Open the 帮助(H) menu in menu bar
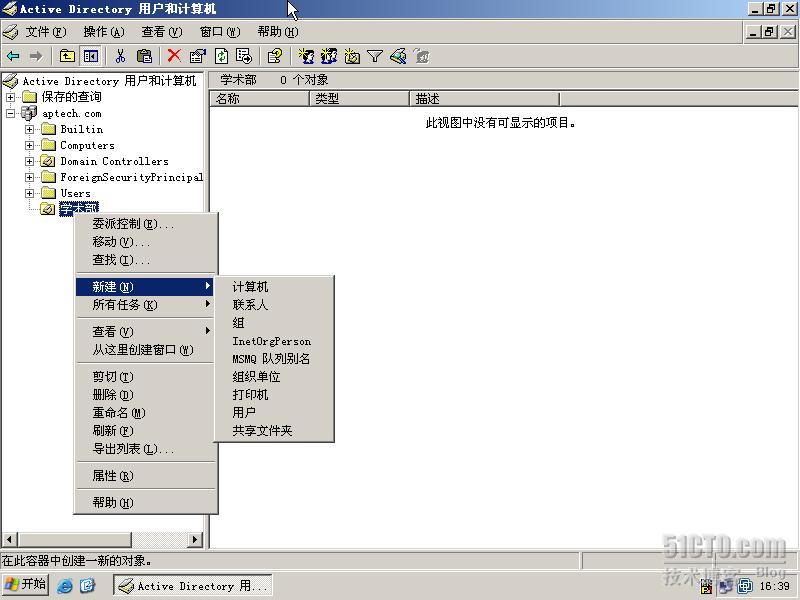 tap(278, 32)
